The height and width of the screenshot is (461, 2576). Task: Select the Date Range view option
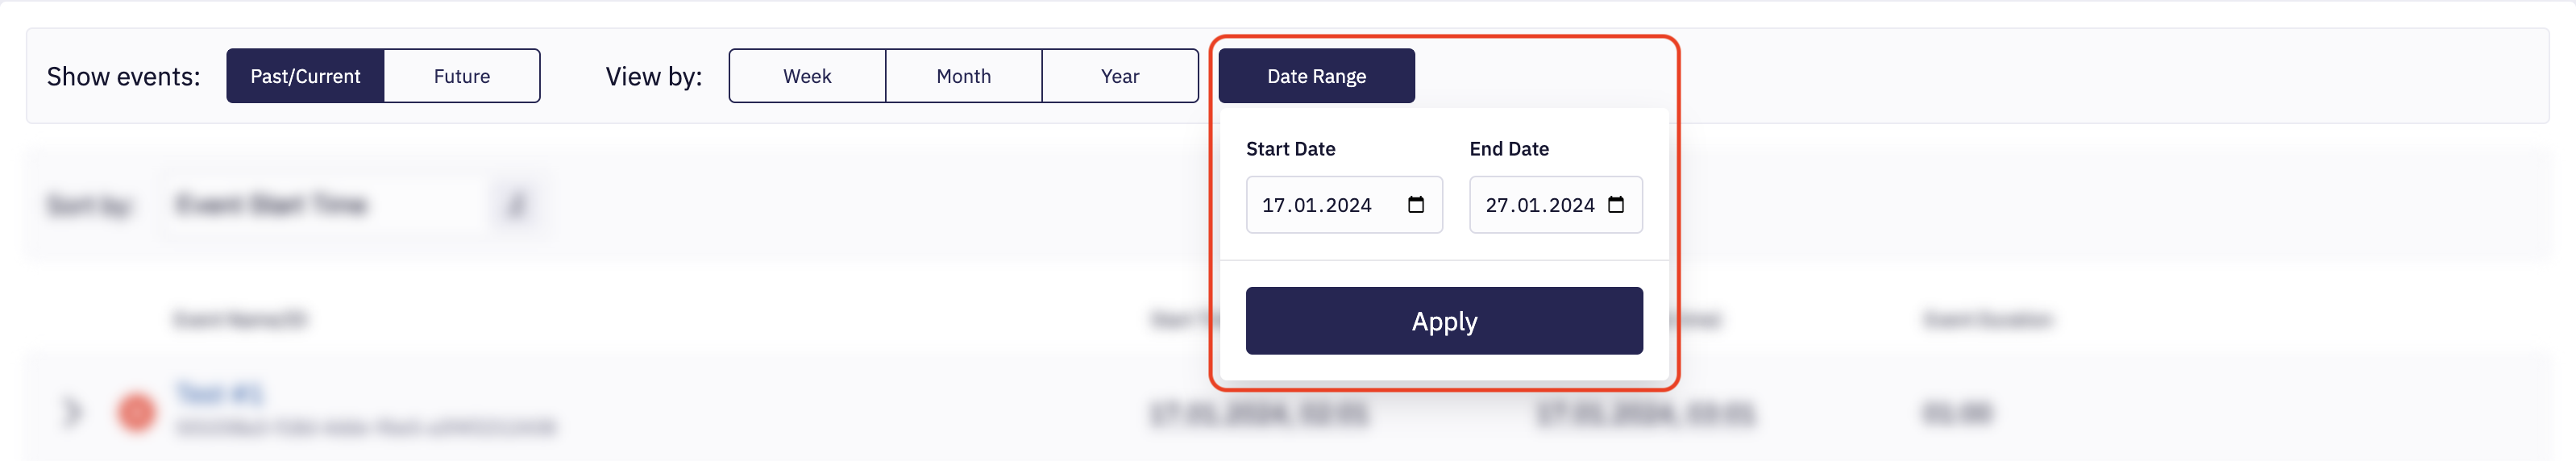1316,76
